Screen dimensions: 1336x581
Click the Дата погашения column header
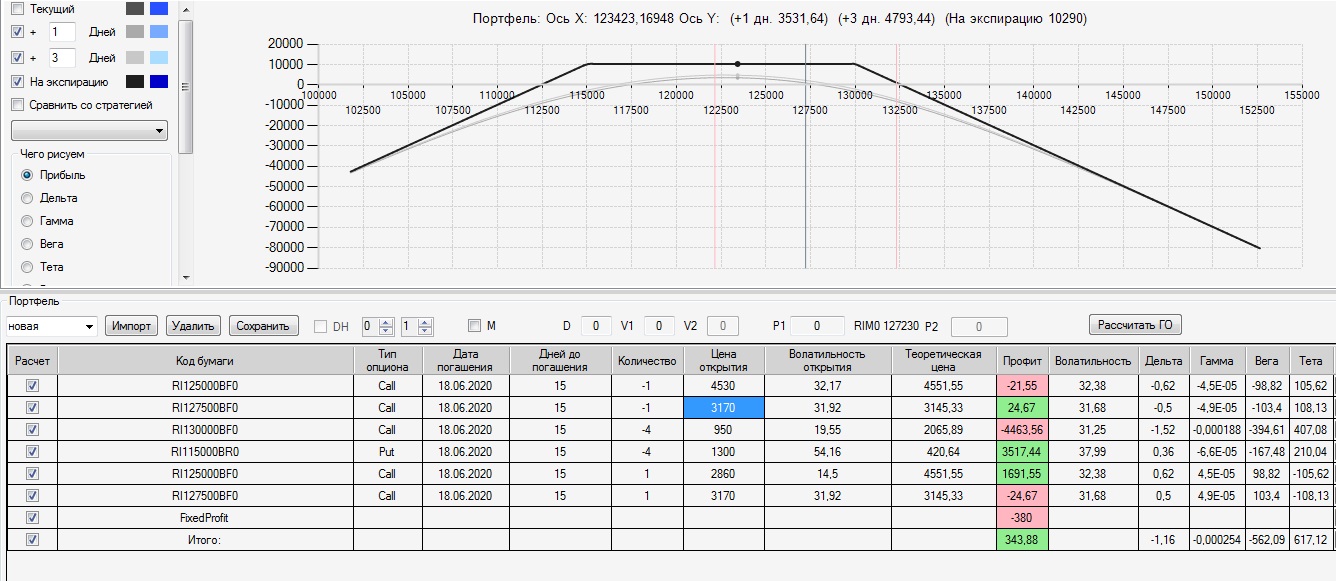point(465,360)
